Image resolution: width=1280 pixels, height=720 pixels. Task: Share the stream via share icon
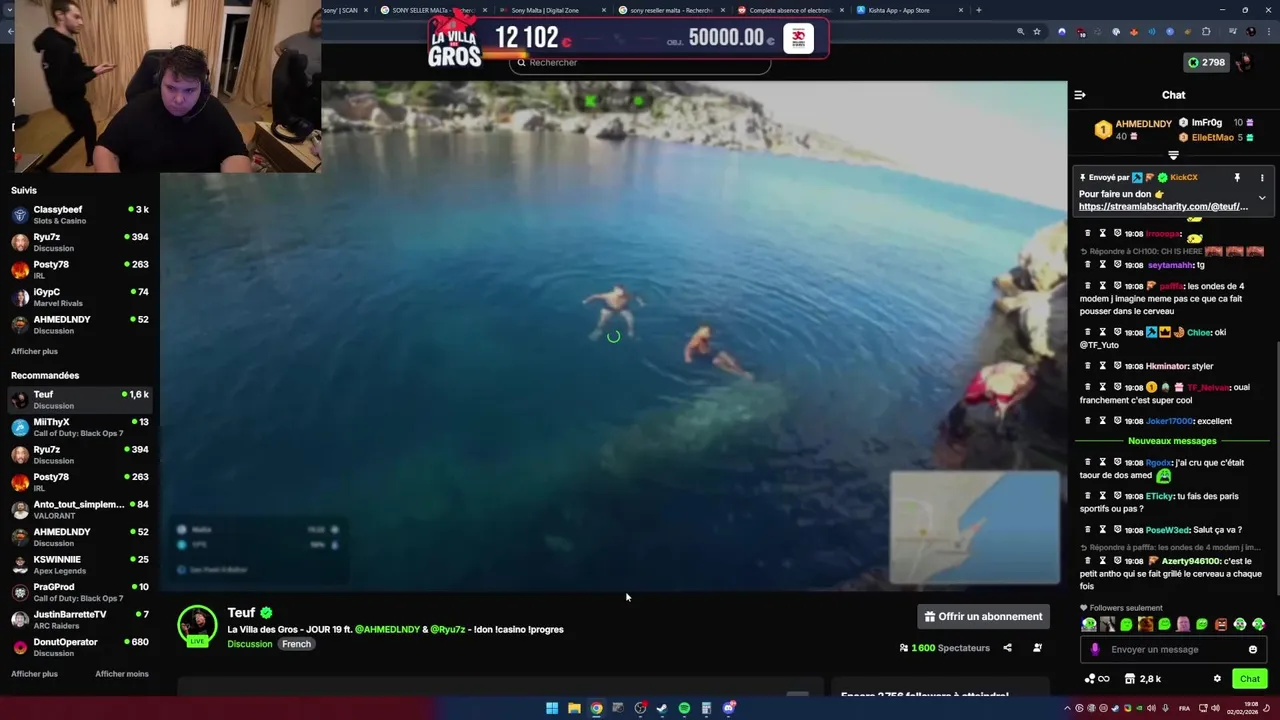pos(1007,648)
